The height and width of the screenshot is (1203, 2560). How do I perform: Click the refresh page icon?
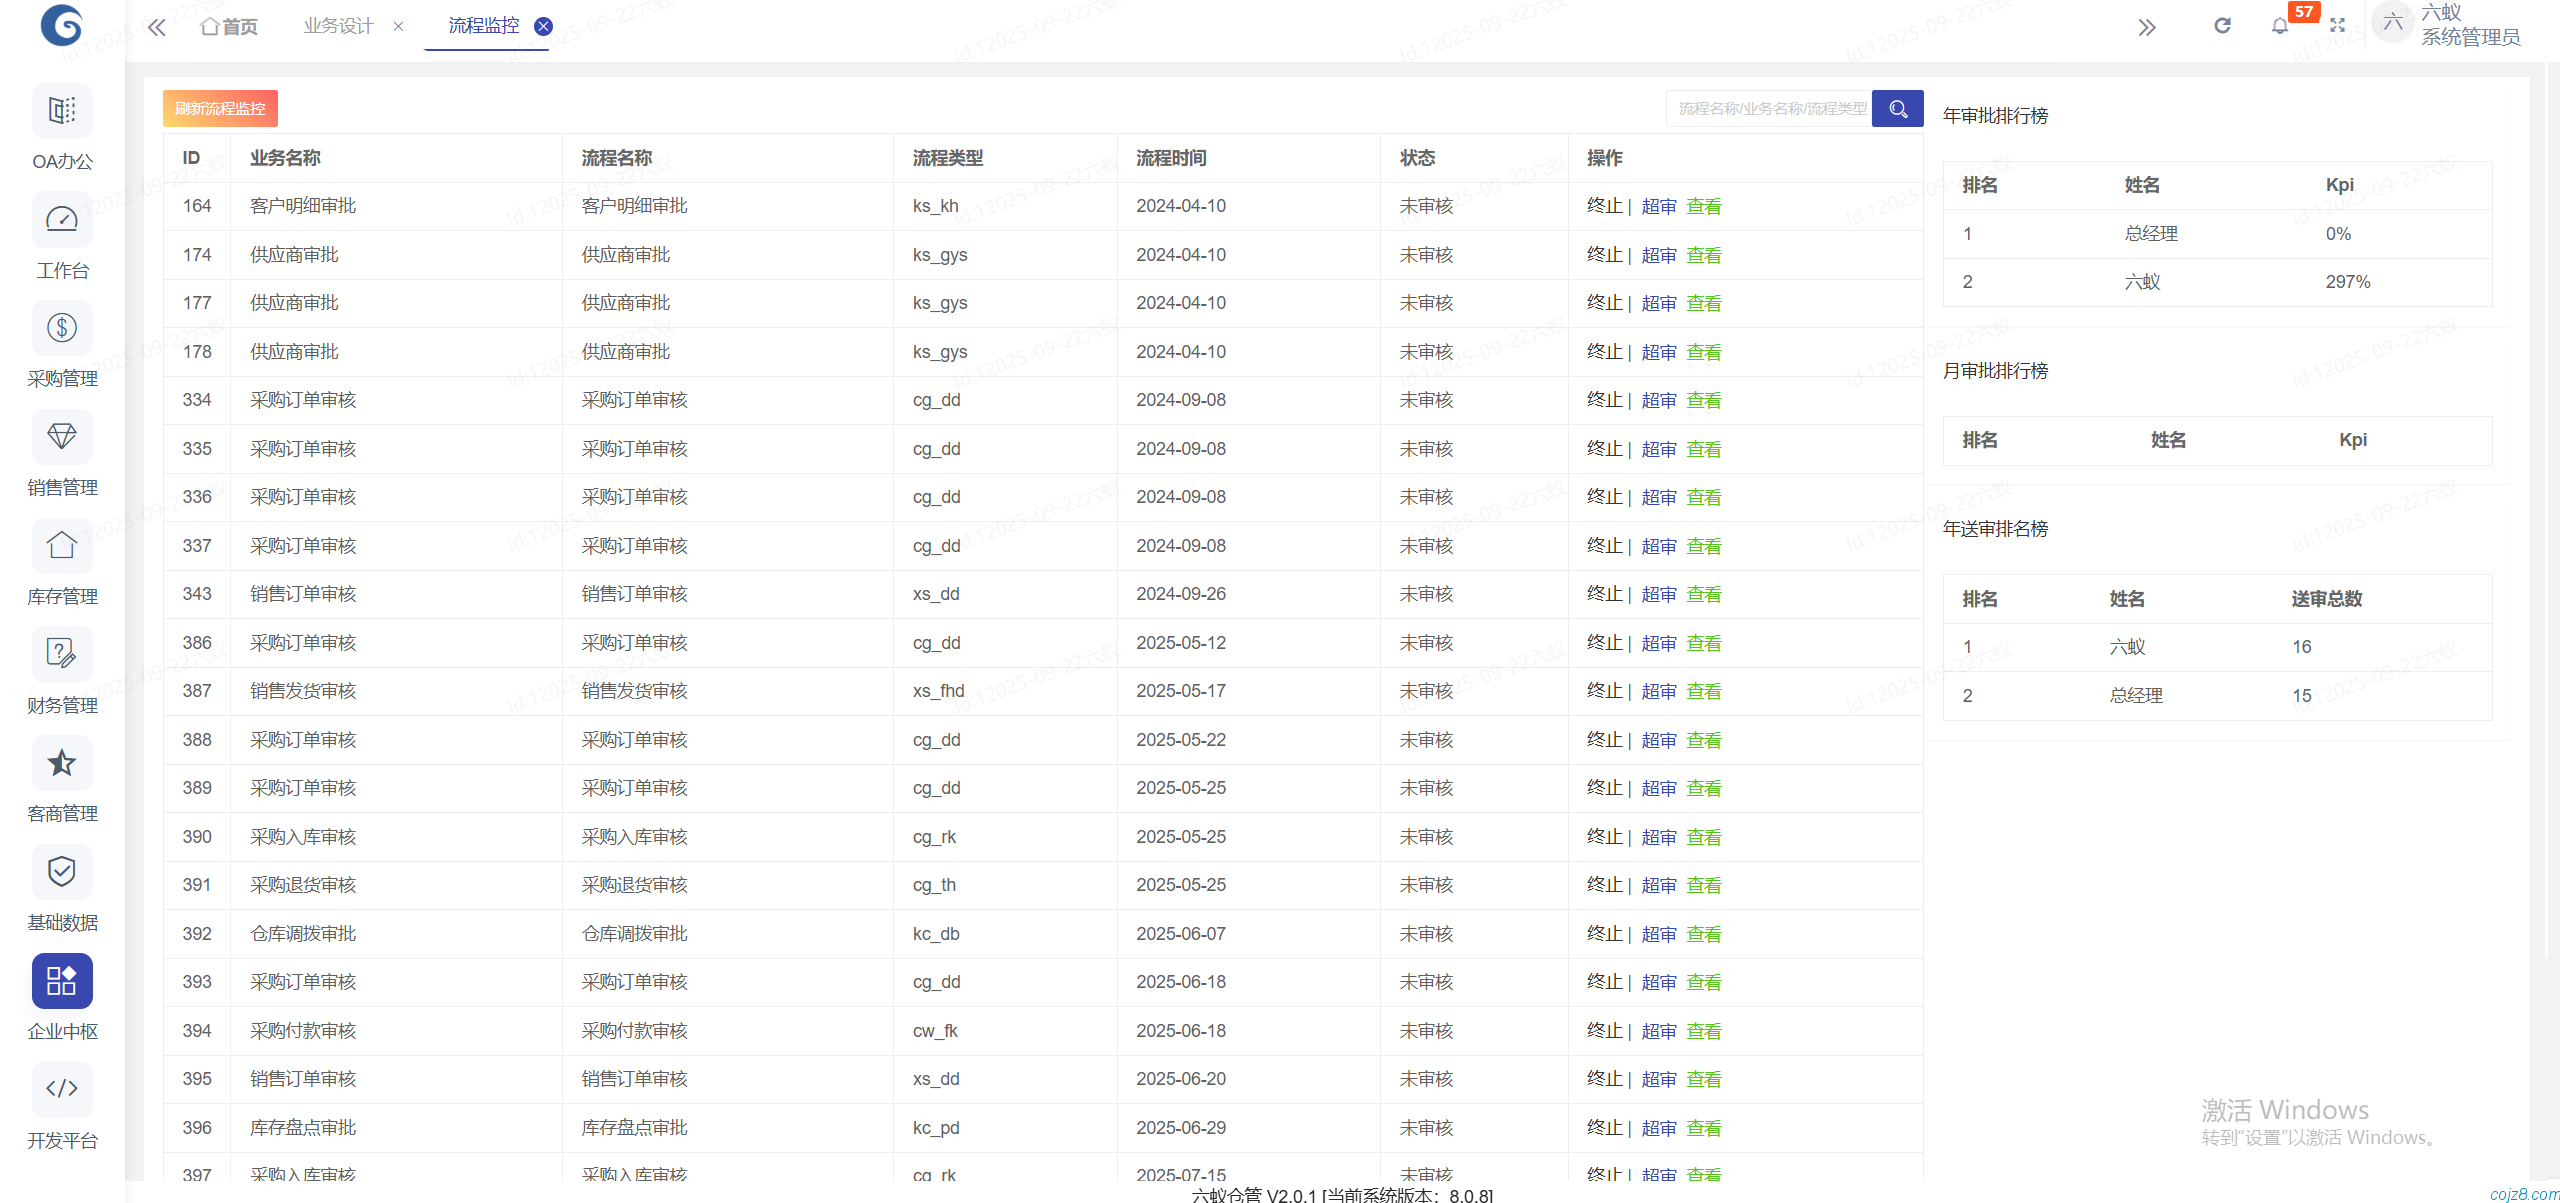click(x=2222, y=26)
